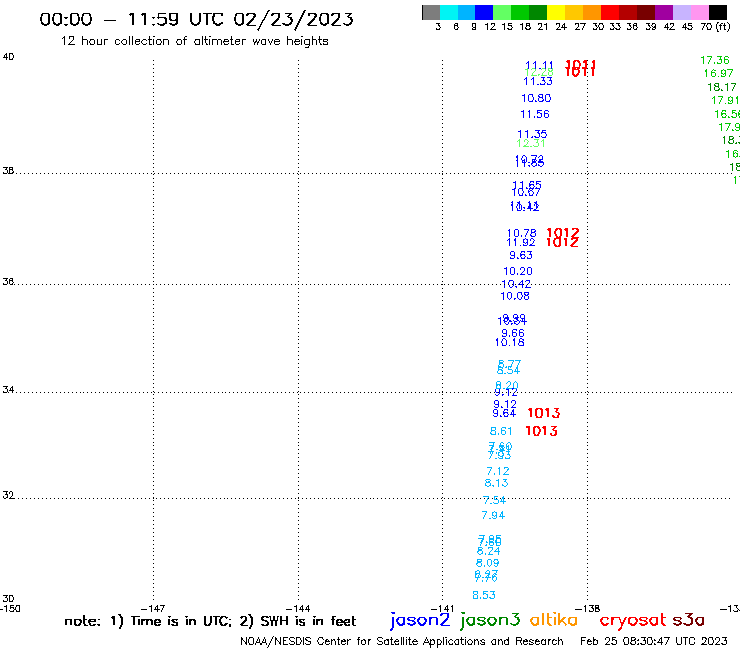
Task: Click the jason3 satellite legend label
Action: tap(490, 620)
